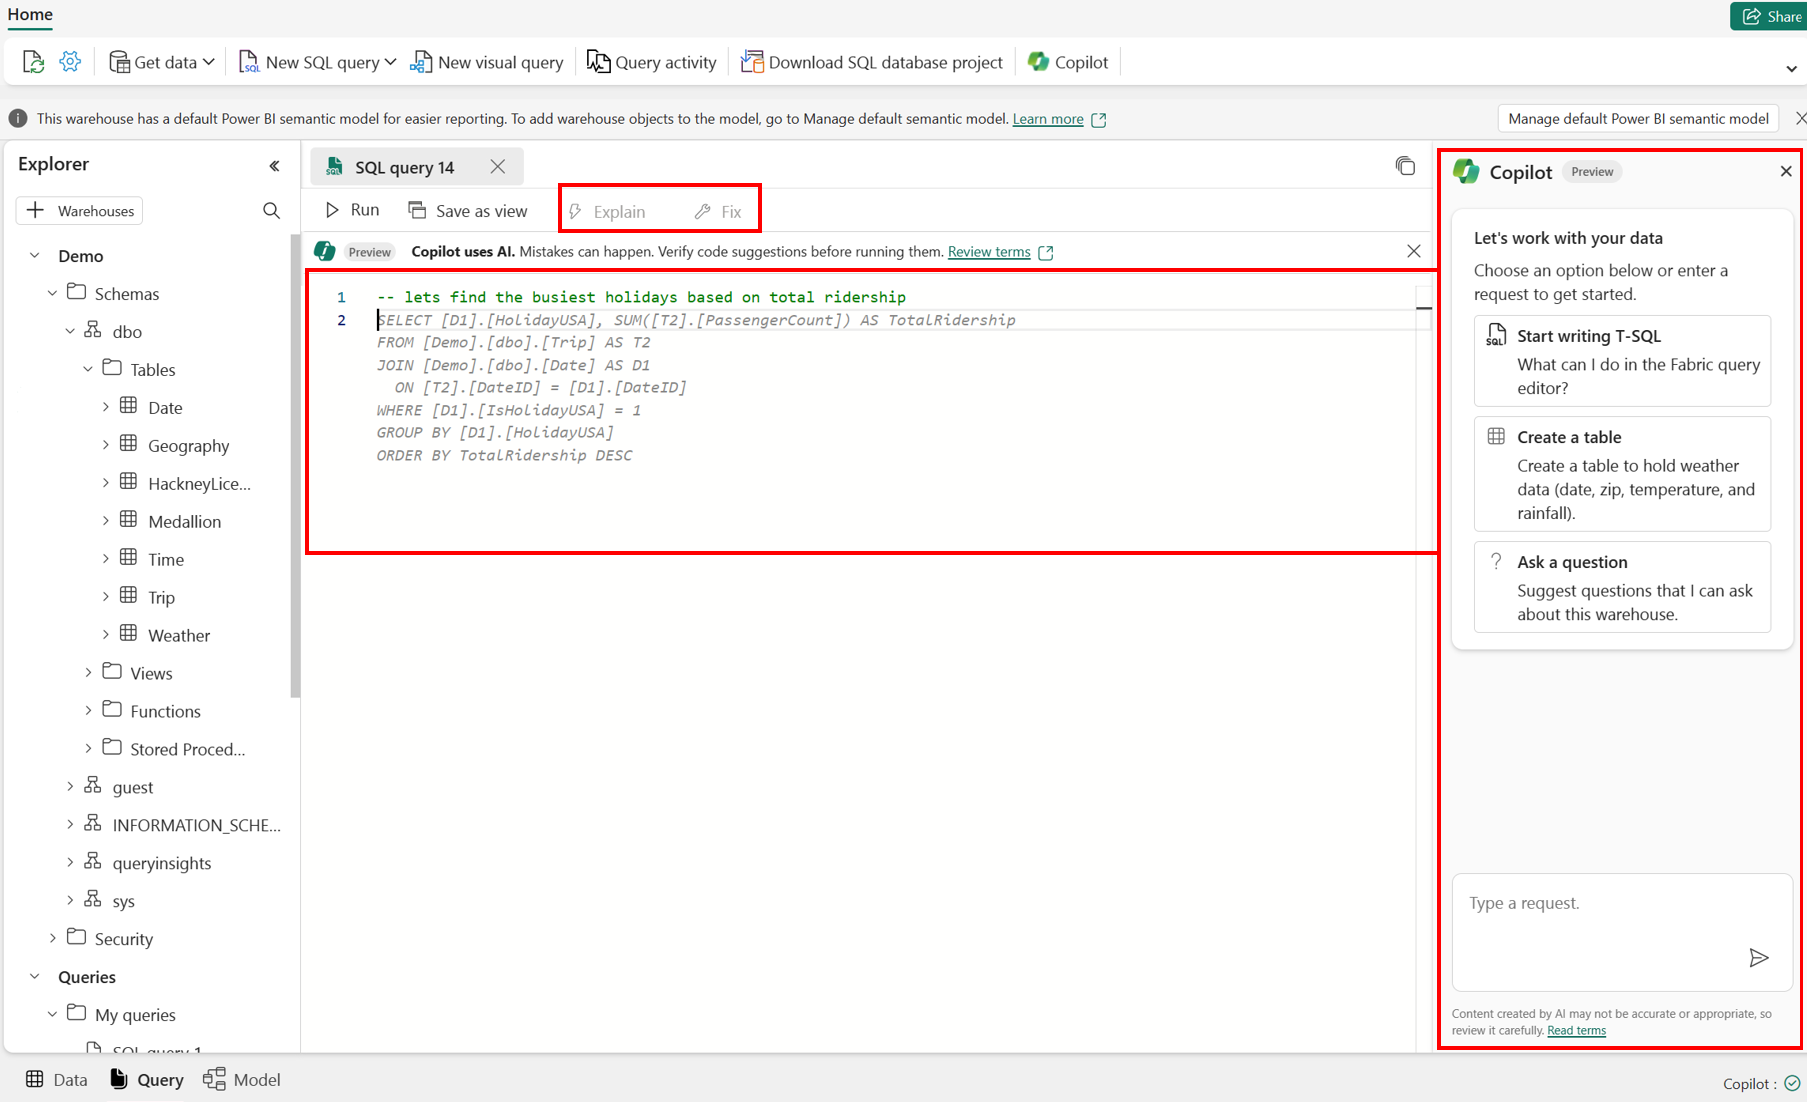Collapse the Explorer pane
1807x1102 pixels.
click(274, 166)
